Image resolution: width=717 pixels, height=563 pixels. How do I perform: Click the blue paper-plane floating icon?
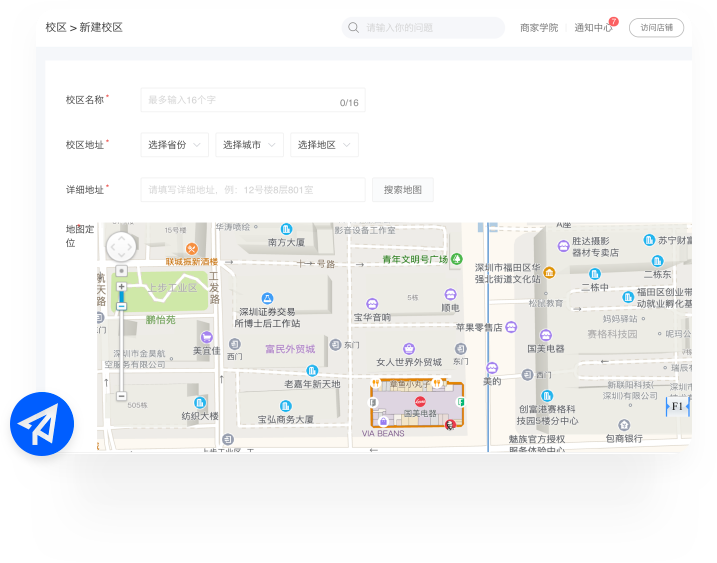[x=42, y=425]
